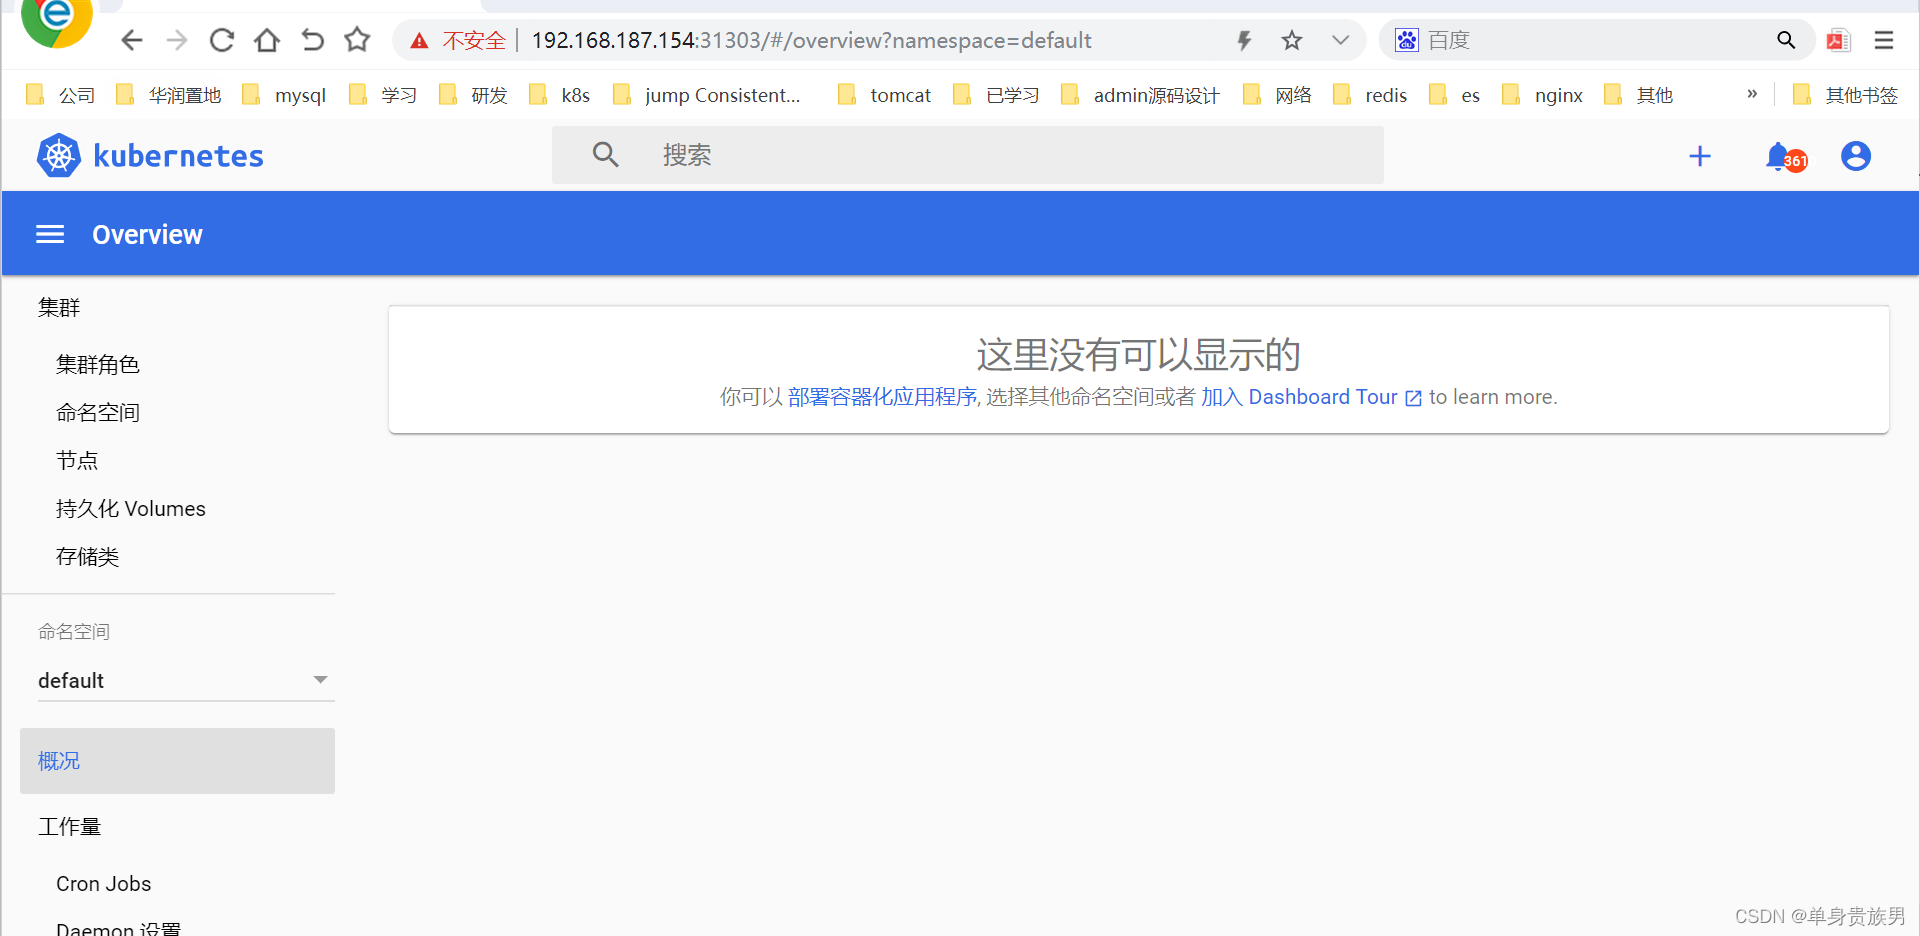1920x936 pixels.
Task: Click the Overview page title
Action: (x=147, y=234)
